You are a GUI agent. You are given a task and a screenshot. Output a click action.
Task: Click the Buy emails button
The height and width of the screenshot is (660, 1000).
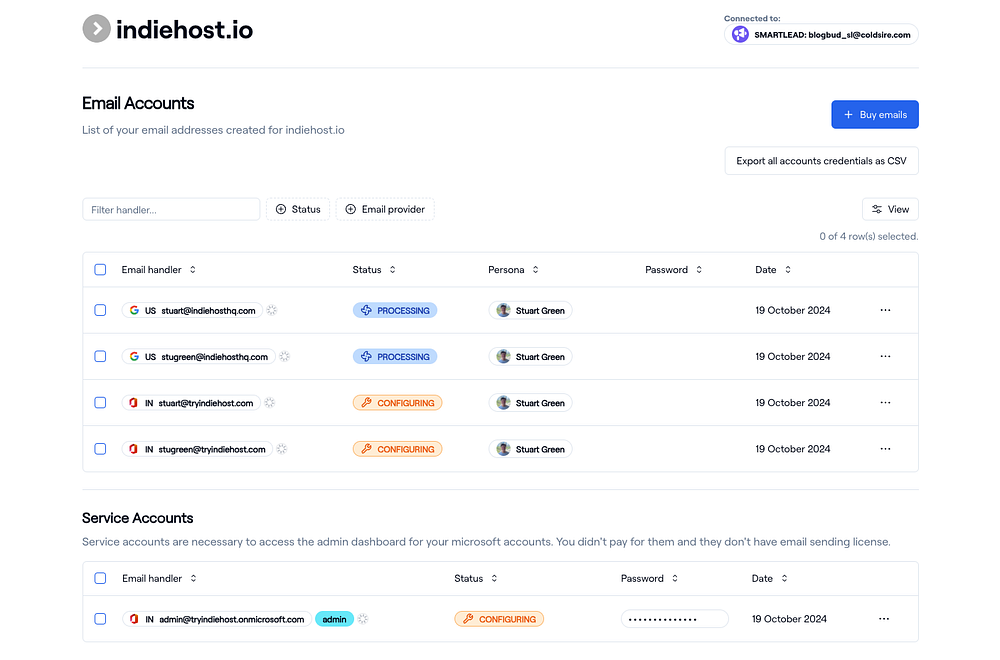coord(874,115)
